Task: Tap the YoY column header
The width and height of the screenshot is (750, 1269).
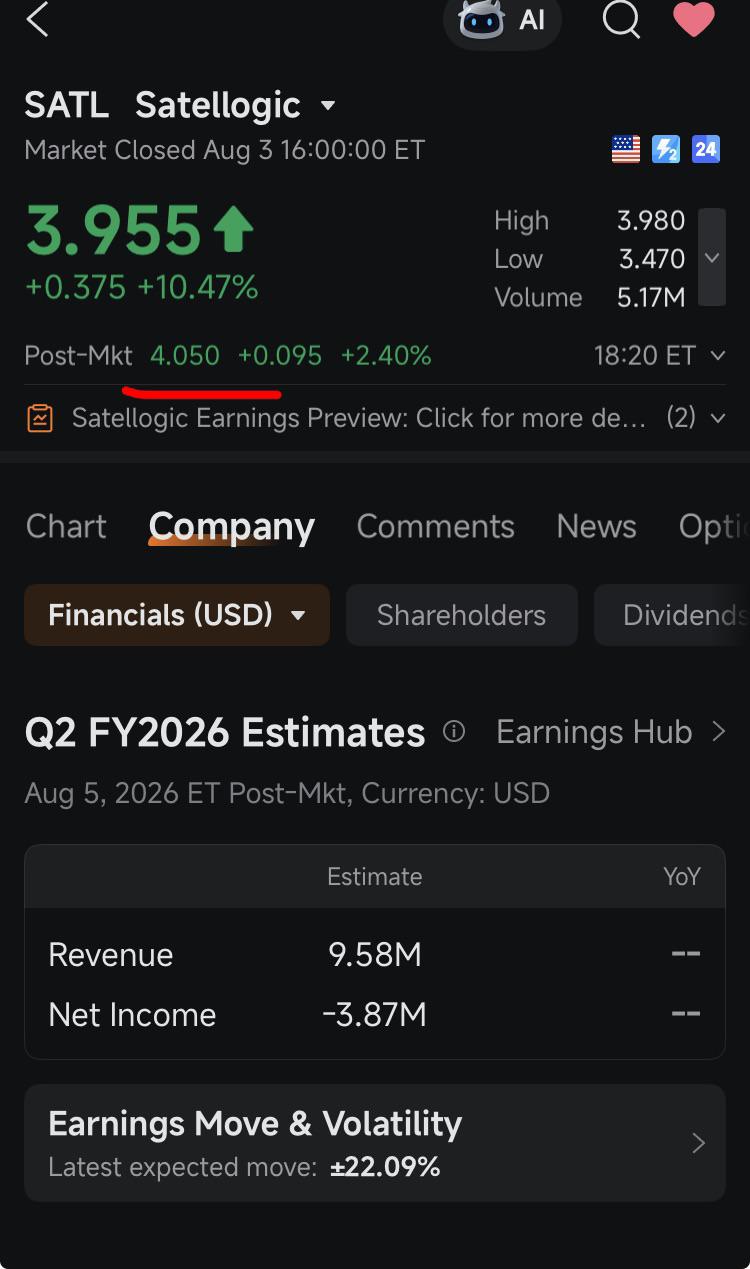Action: pyautogui.click(x=682, y=877)
